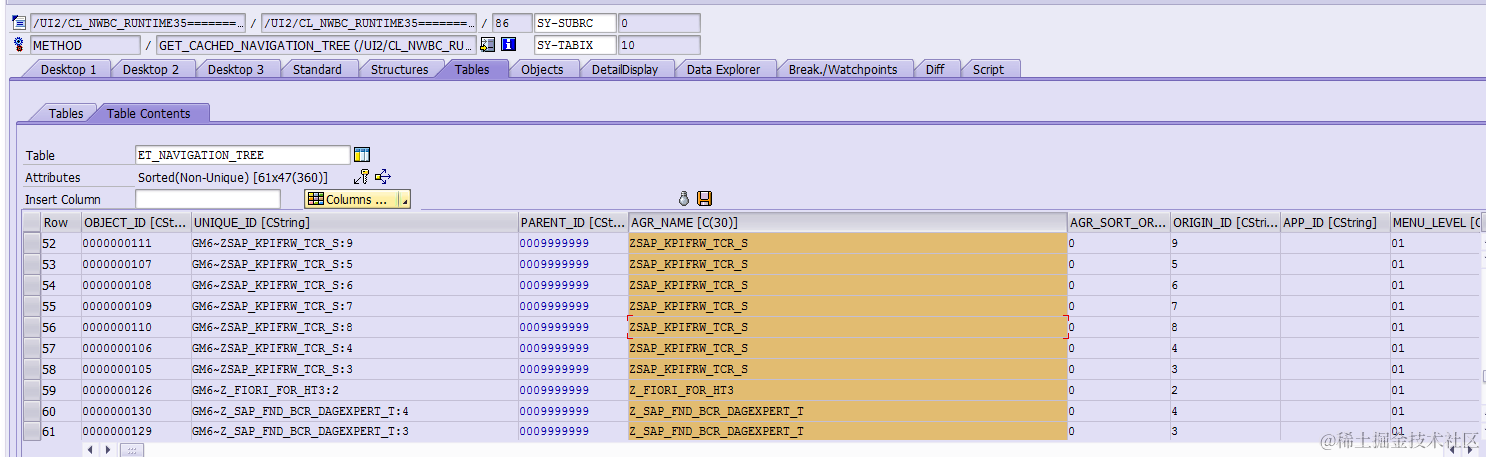The width and height of the screenshot is (1486, 457).
Task: Select the APP_ID [CString] column header
Action: click(1335, 222)
